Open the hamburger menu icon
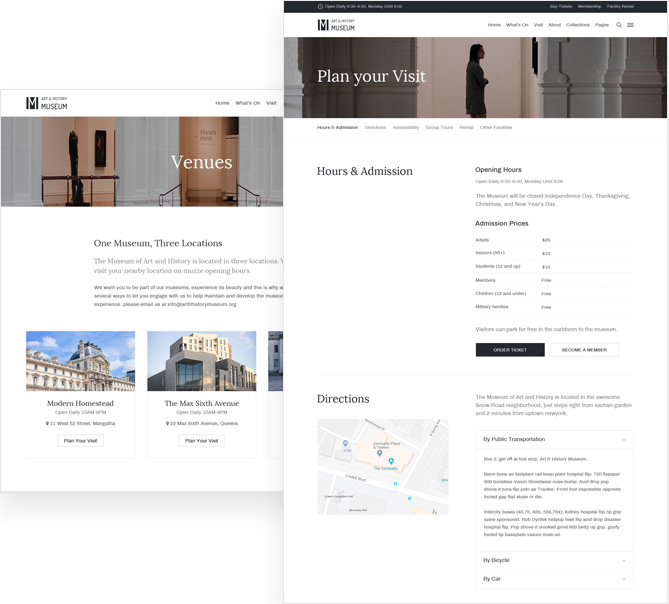669x604 pixels. click(630, 25)
